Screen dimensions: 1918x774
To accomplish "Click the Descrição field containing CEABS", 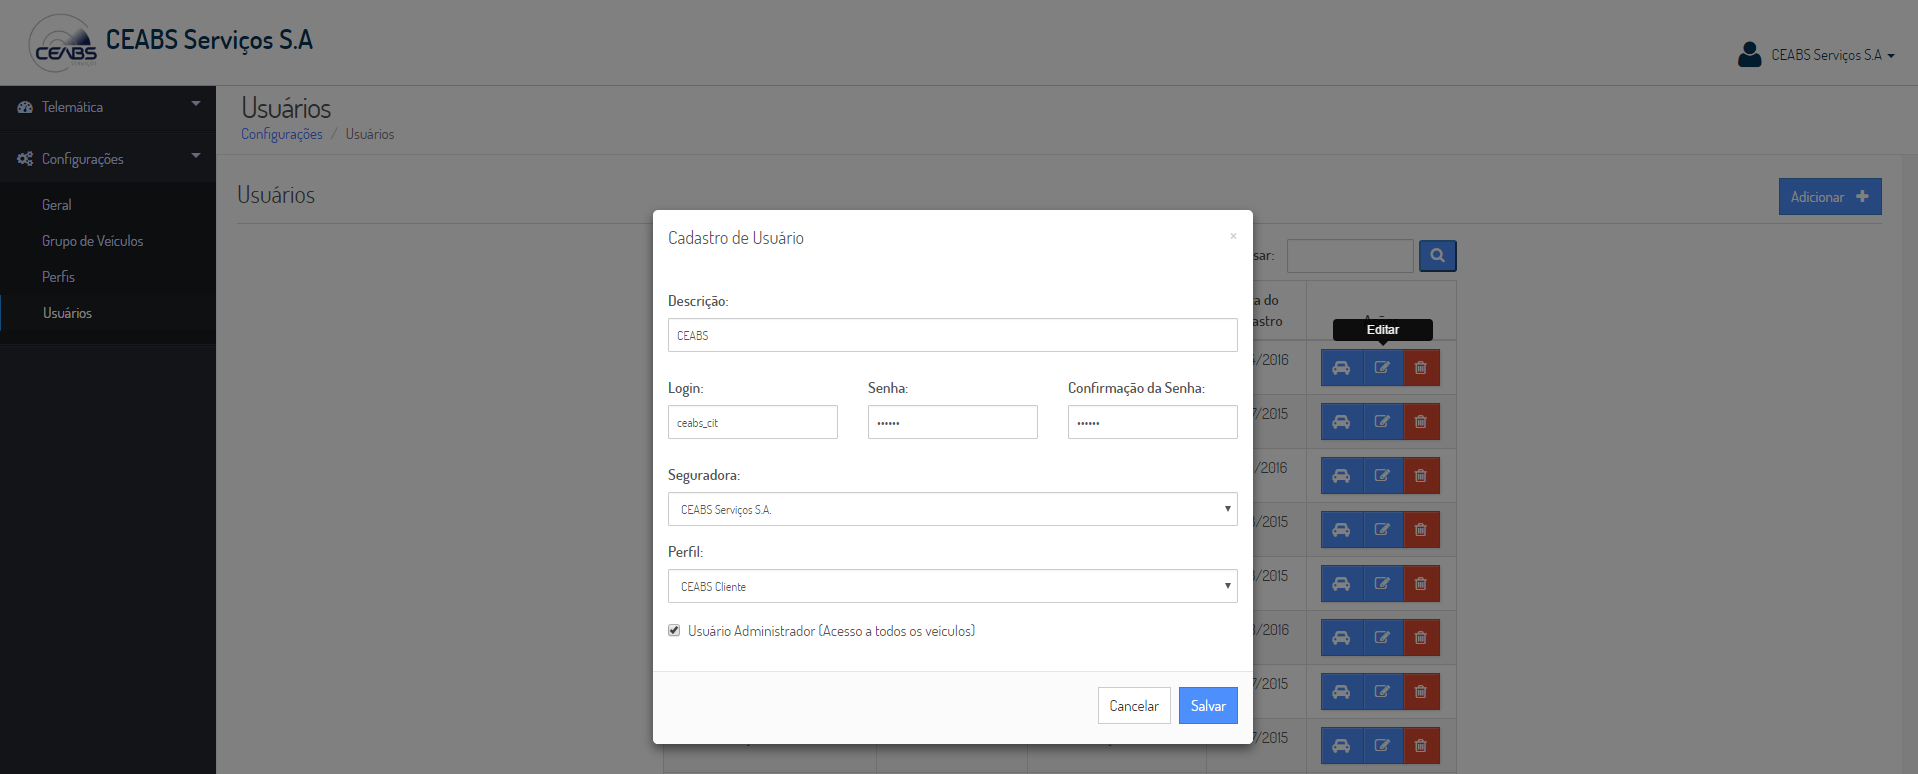I will pos(952,335).
